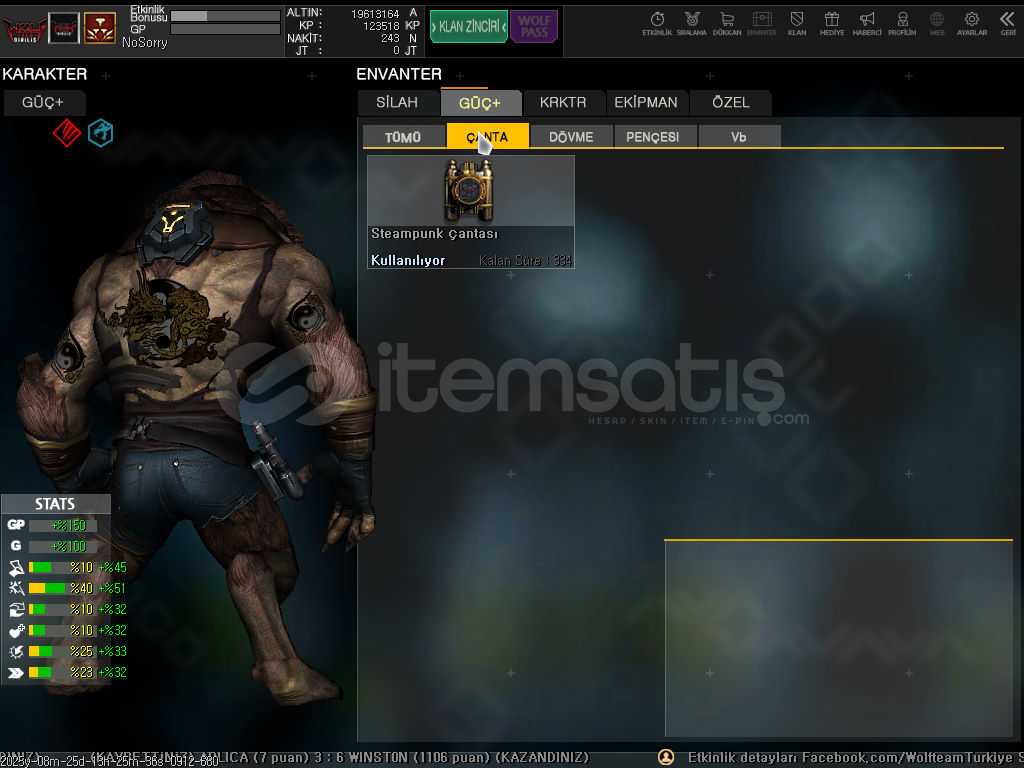The height and width of the screenshot is (768, 1024).
Task: Click the character model preview
Action: coord(196,438)
